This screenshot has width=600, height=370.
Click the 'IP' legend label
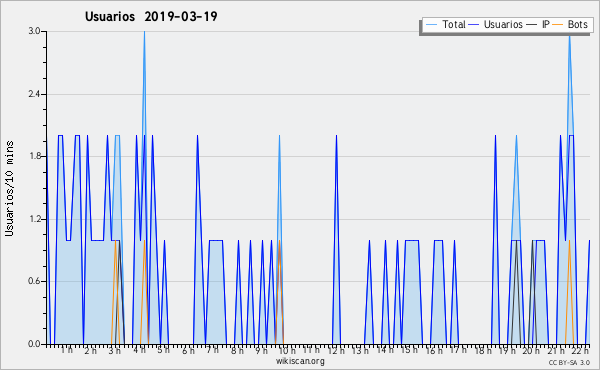pos(546,24)
